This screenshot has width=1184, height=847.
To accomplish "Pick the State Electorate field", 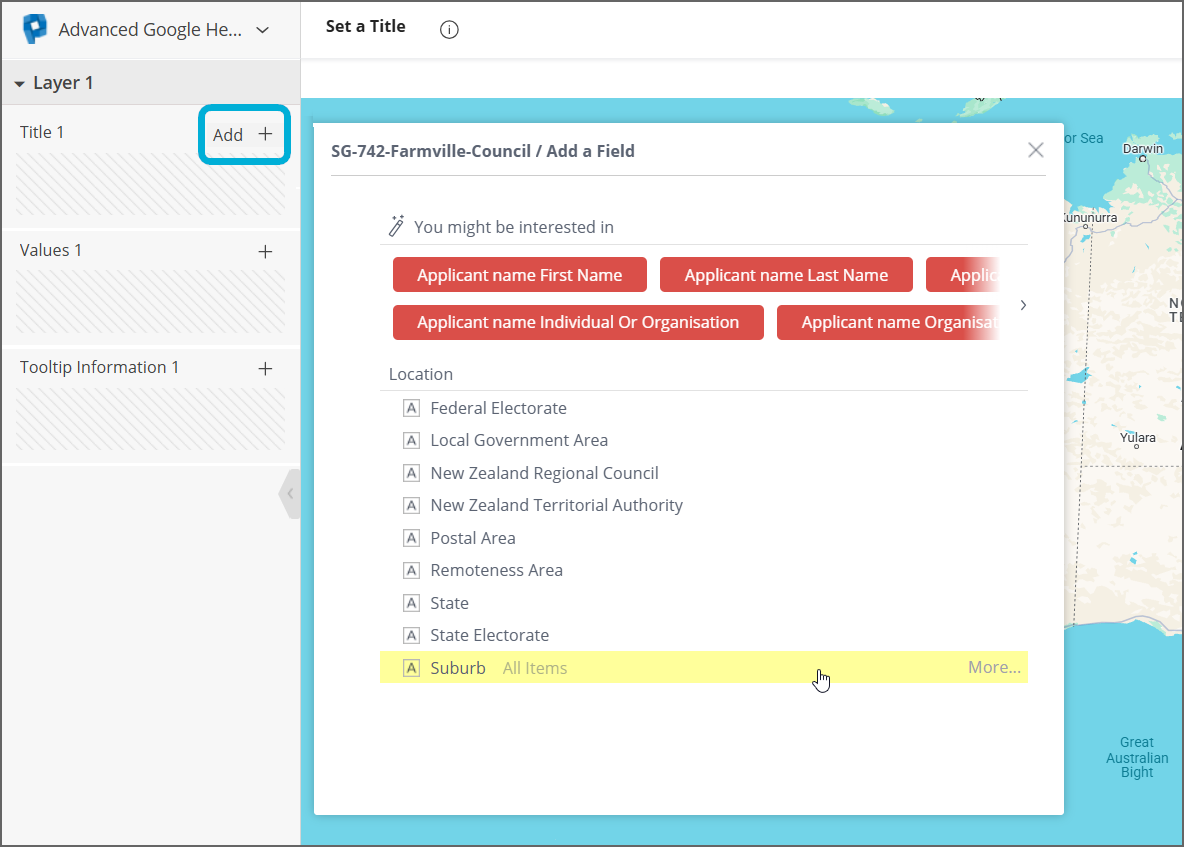I will tap(489, 635).
